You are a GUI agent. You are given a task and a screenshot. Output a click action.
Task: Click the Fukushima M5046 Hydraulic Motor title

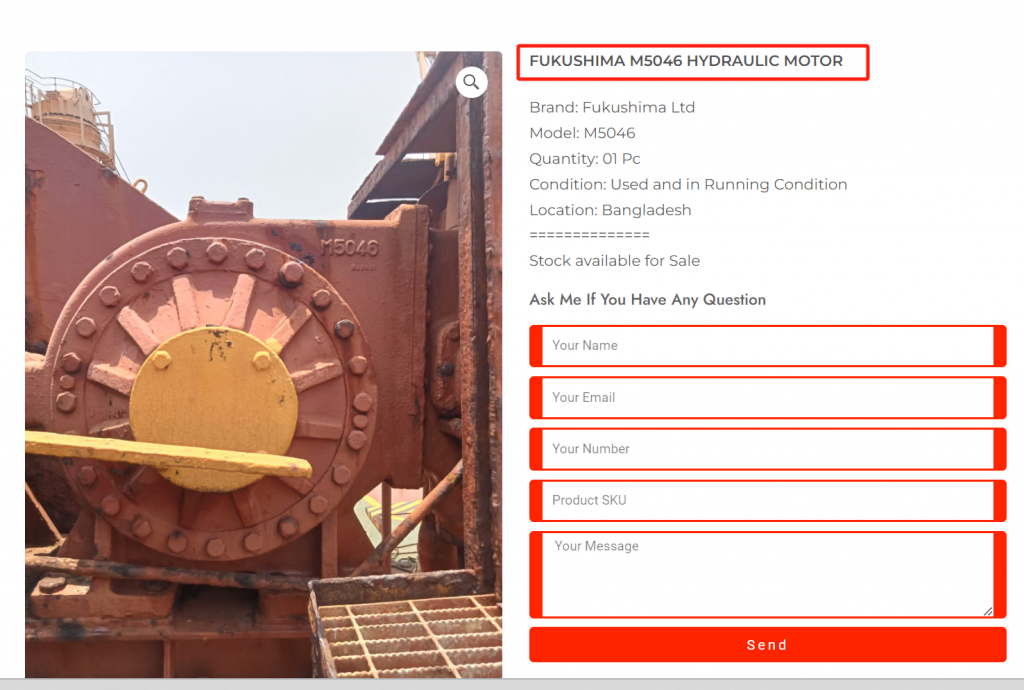686,61
